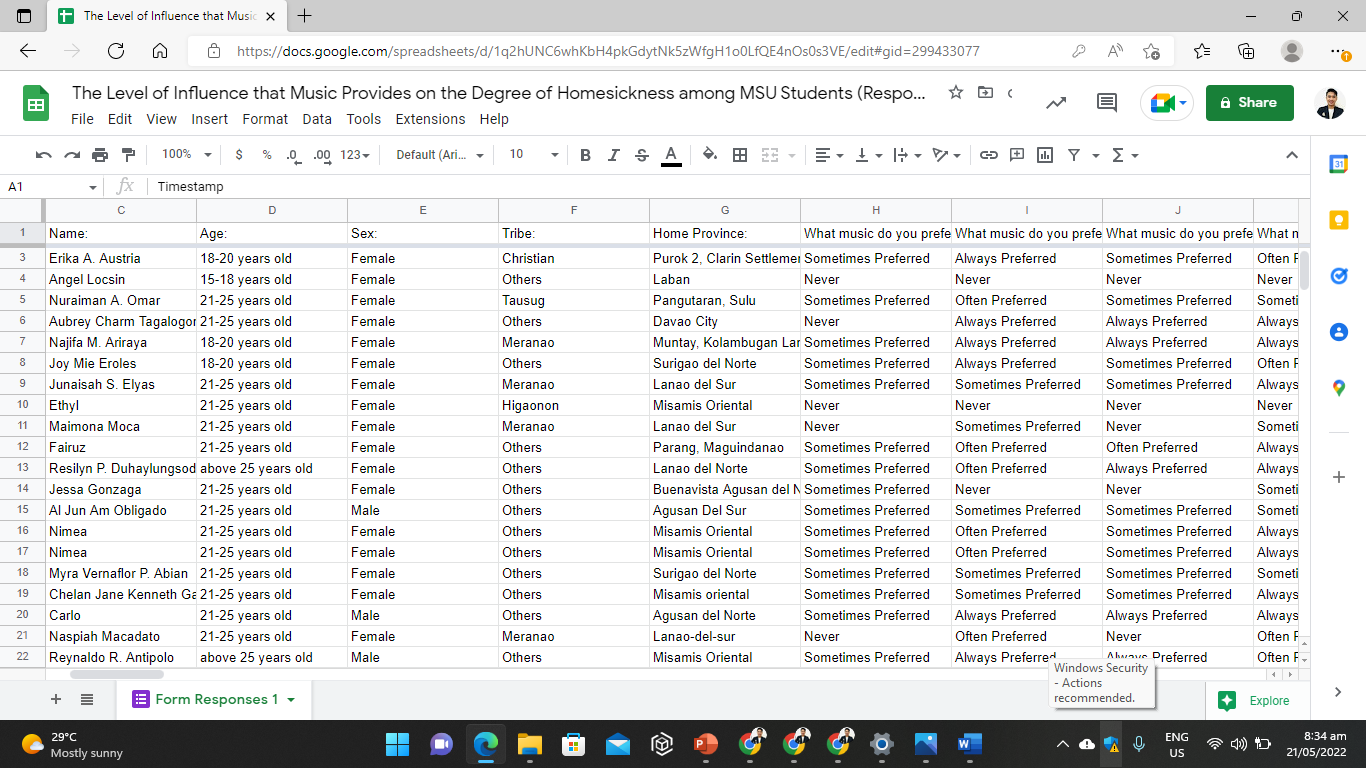Open Contacts in the side panel
Image resolution: width=1366 pixels, height=768 pixels.
[1339, 332]
